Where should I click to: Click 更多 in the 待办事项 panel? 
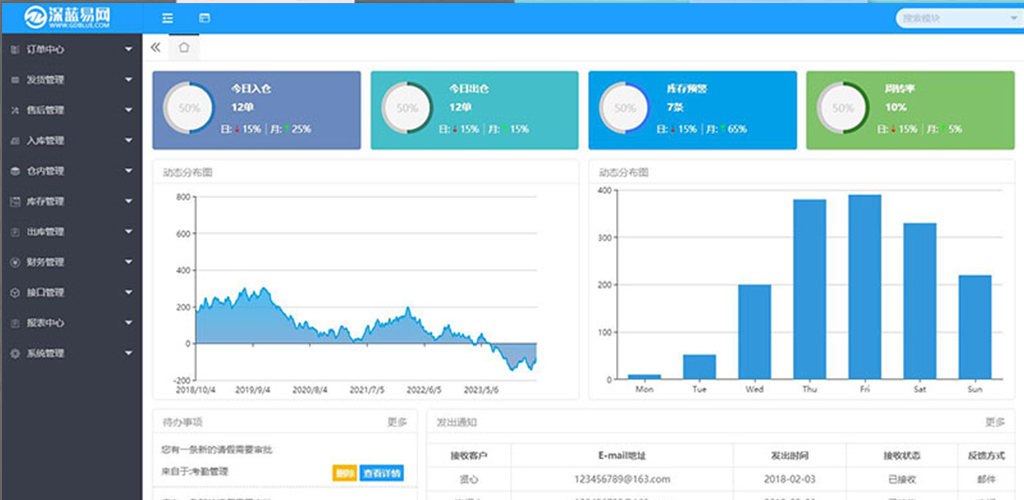click(397, 422)
